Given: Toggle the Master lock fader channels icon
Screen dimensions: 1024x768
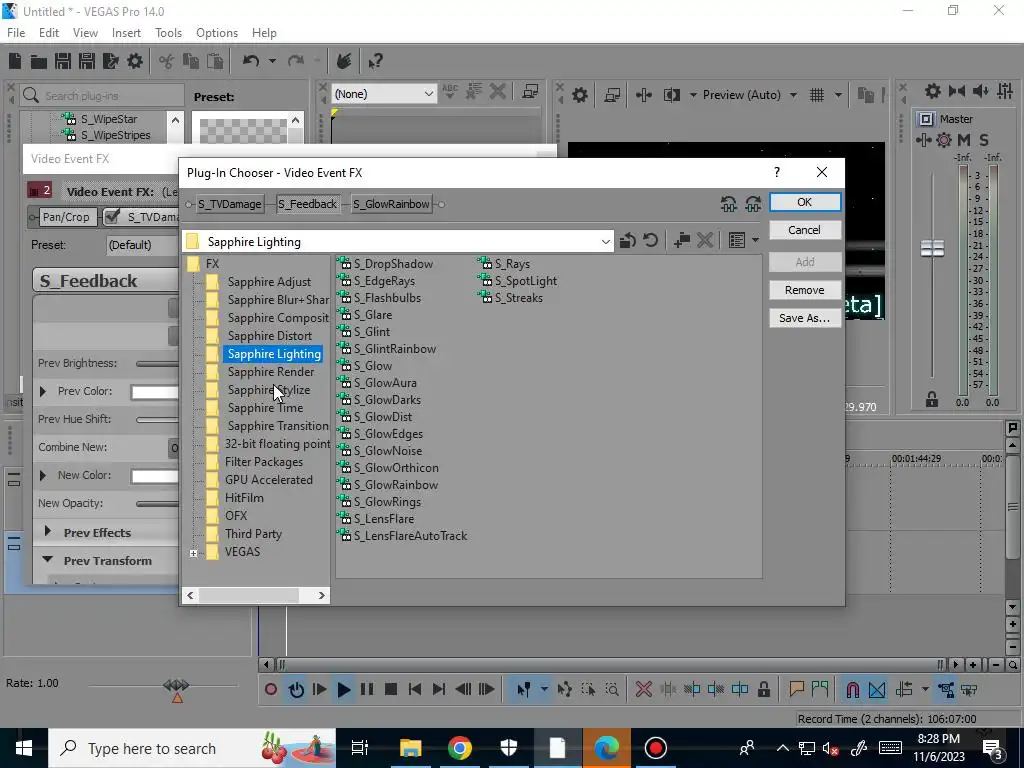Looking at the screenshot, I should (x=931, y=400).
